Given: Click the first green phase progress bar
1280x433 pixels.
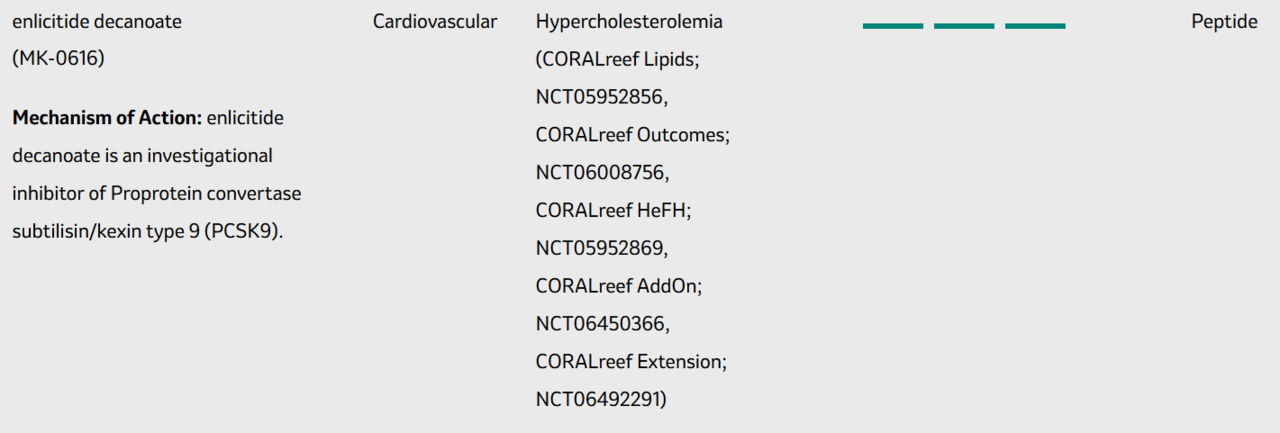Looking at the screenshot, I should pyautogui.click(x=893, y=25).
